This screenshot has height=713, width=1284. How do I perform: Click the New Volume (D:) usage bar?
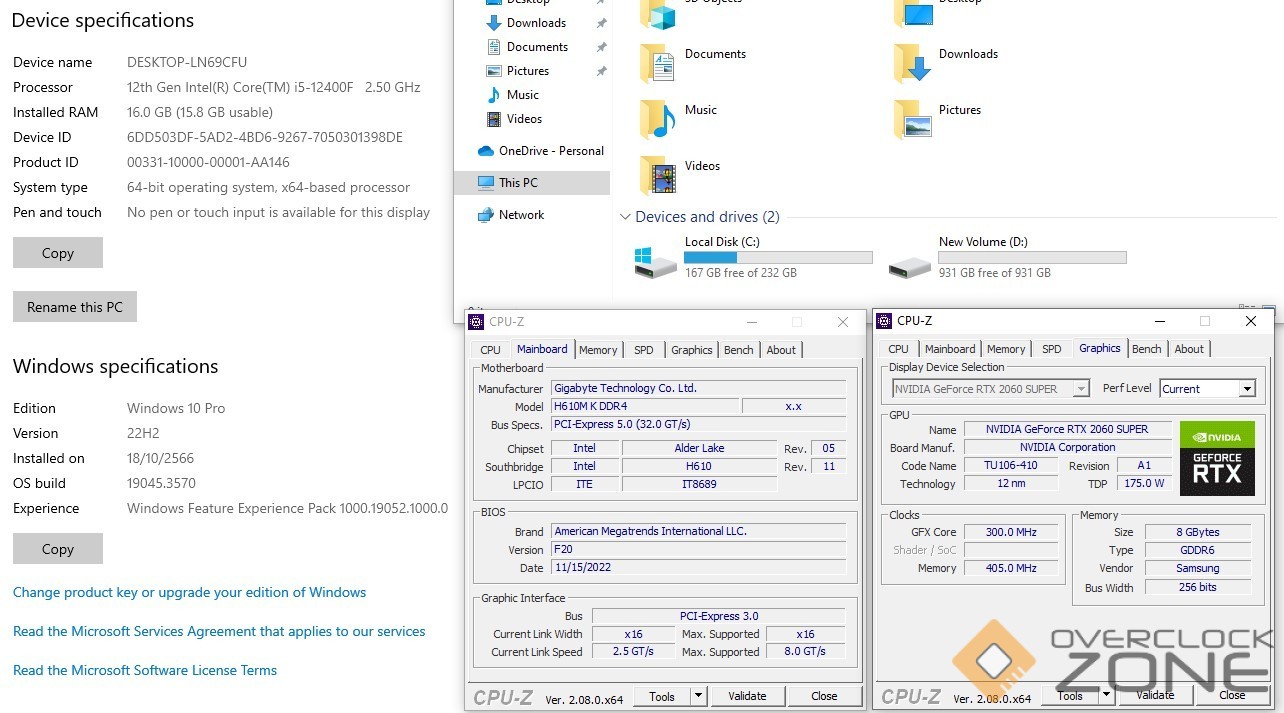pos(1032,257)
